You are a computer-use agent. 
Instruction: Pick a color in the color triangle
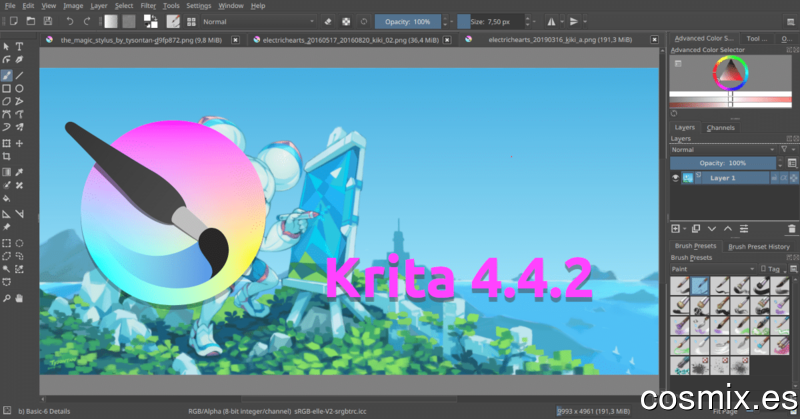coord(731,72)
